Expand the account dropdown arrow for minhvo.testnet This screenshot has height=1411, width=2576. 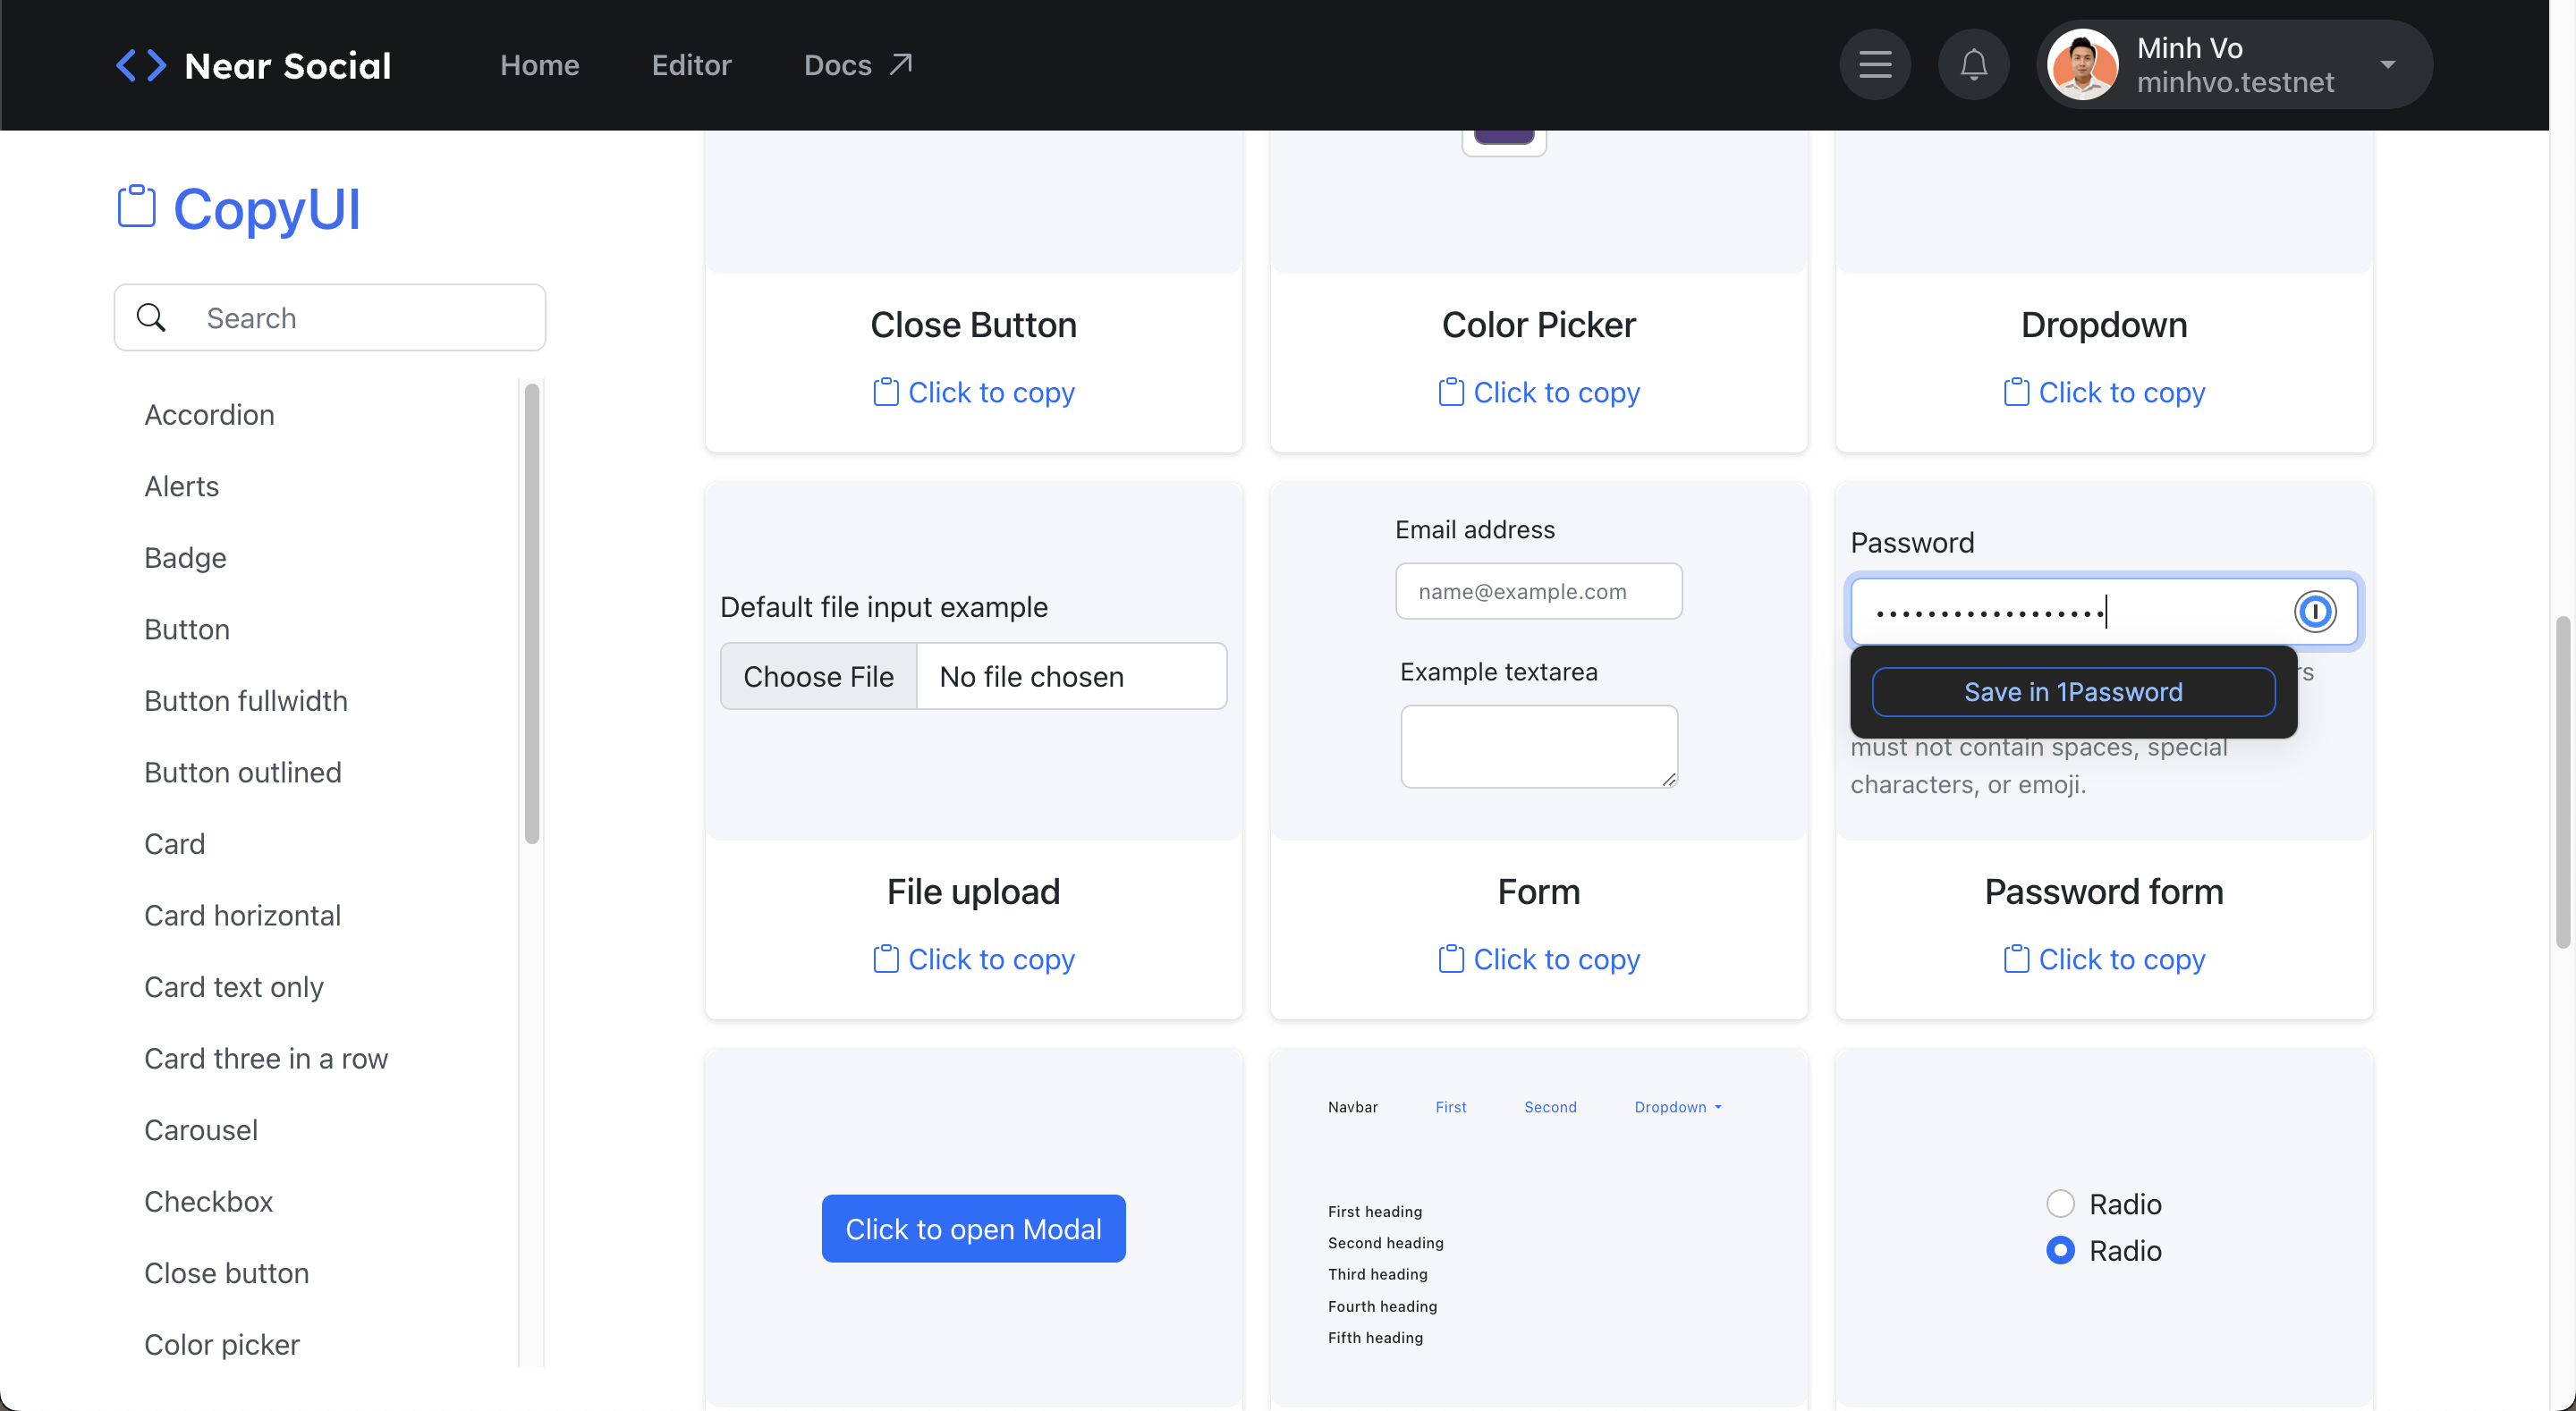tap(2387, 65)
